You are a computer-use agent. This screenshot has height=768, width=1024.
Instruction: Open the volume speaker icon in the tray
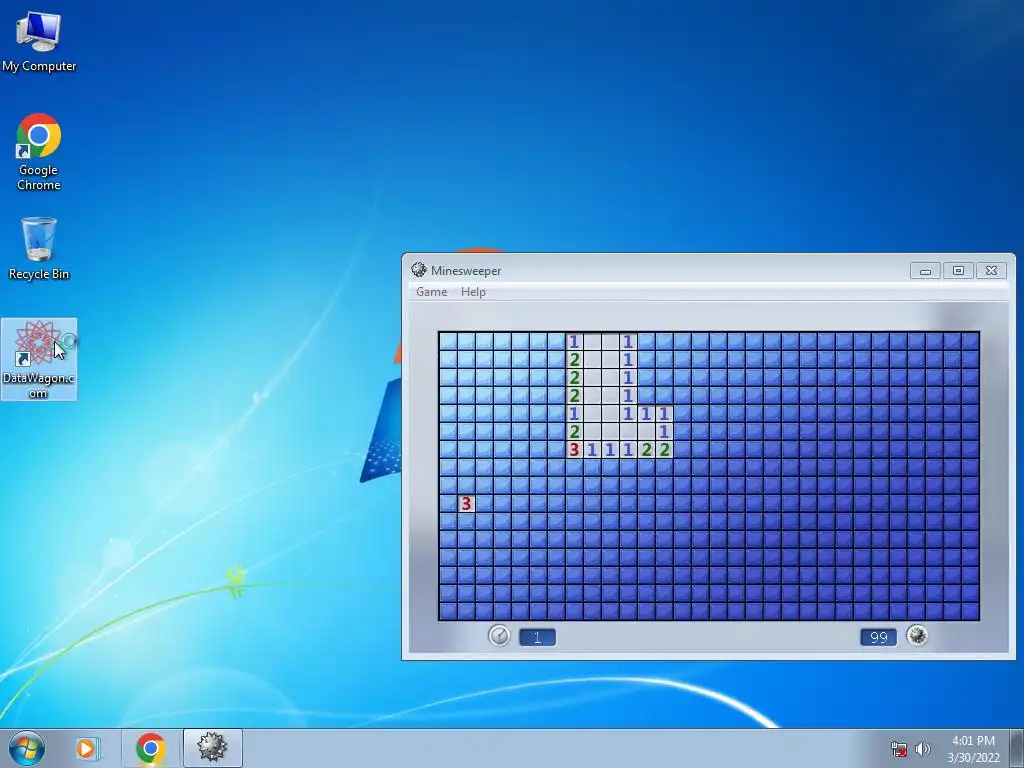[x=922, y=749]
